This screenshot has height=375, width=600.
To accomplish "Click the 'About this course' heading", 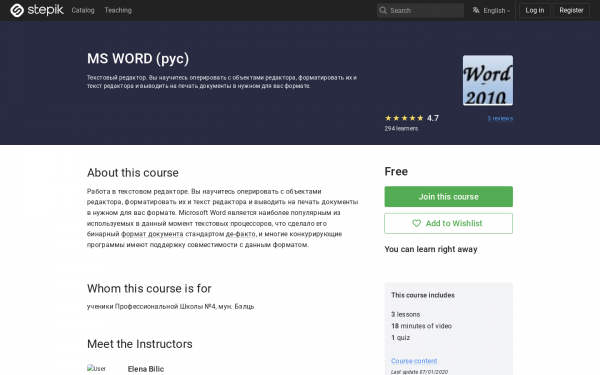I will point(133,173).
